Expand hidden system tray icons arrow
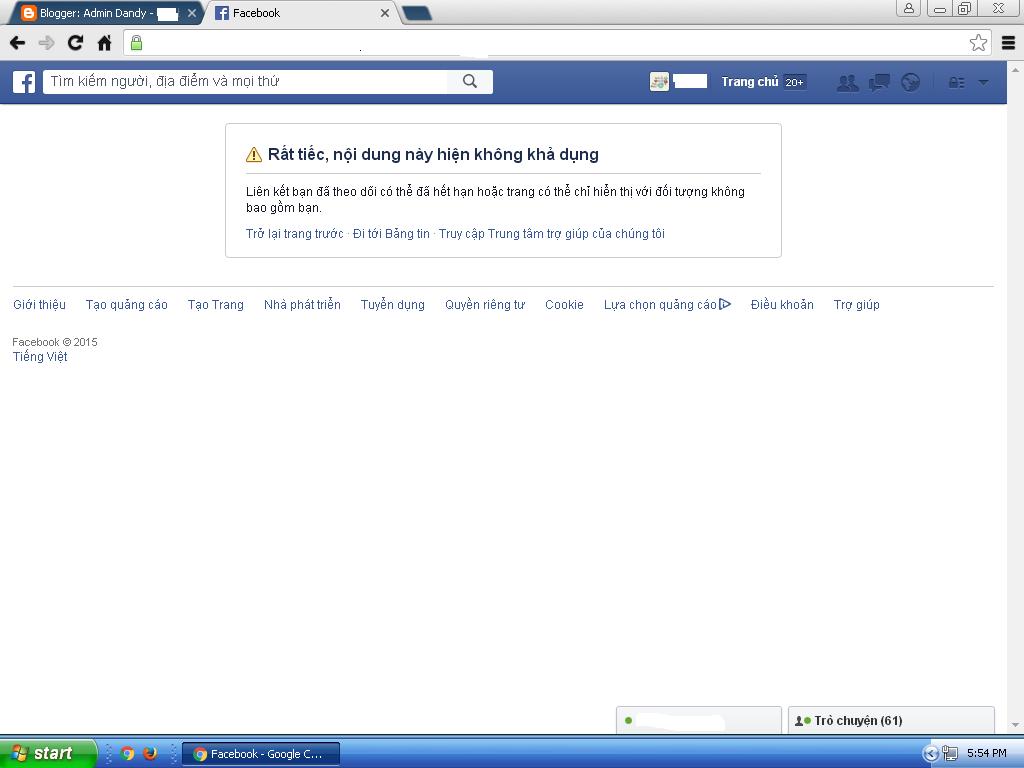Screen dimensions: 1024x768 [x=931, y=754]
